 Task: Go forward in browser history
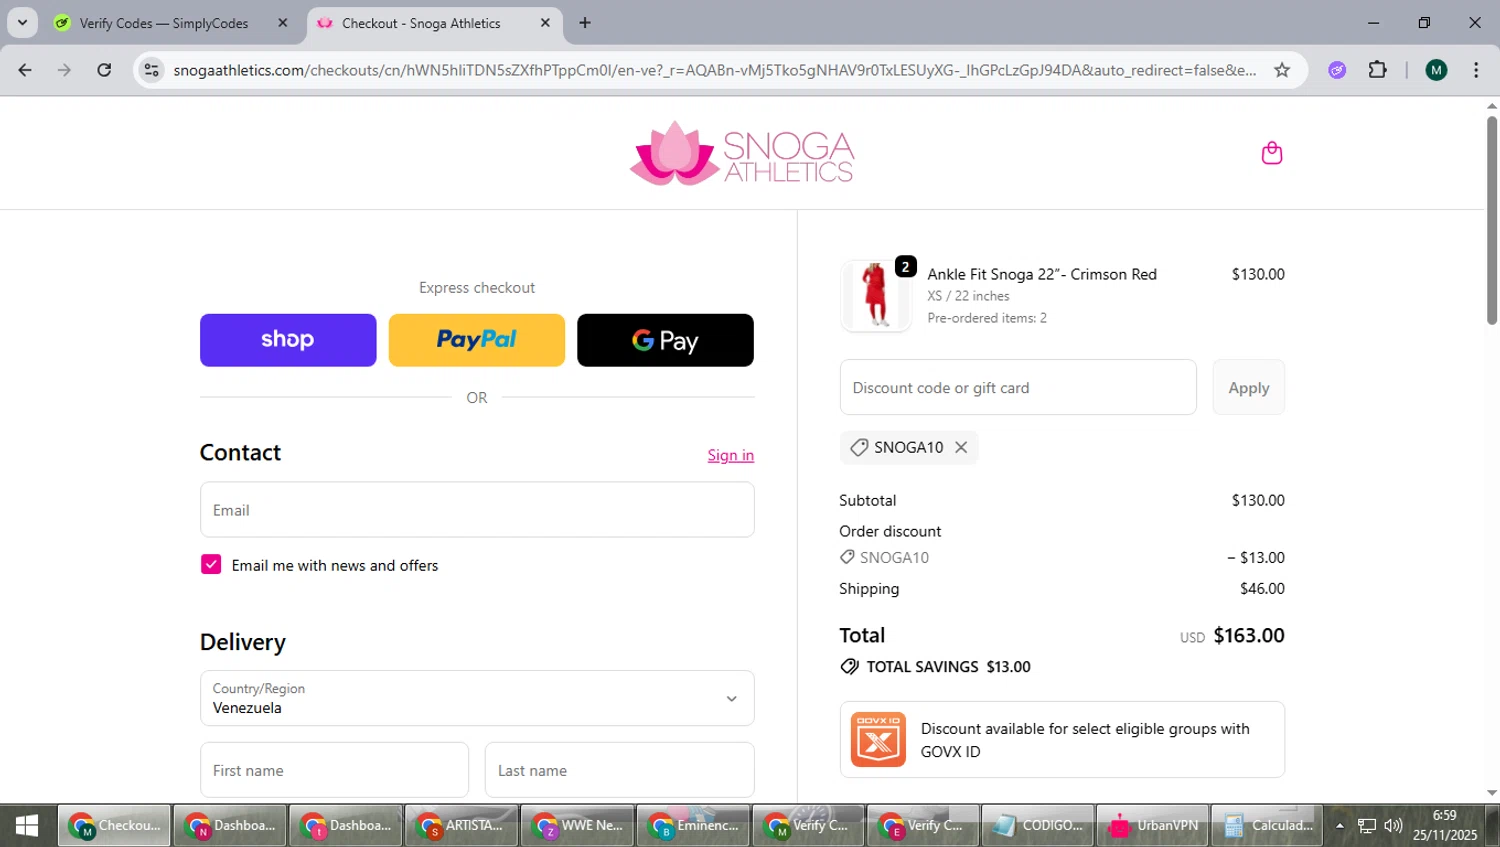click(x=64, y=70)
